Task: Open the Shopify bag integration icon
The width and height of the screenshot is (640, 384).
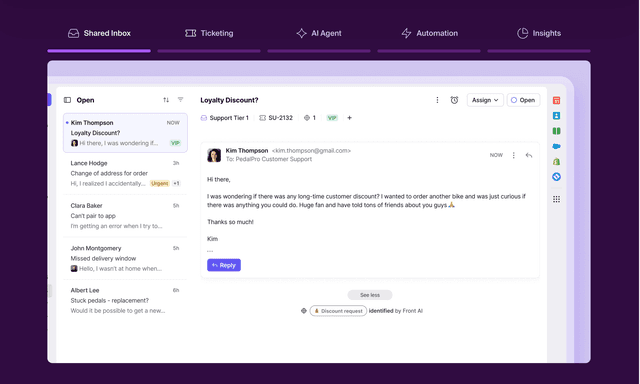Action: (x=556, y=162)
